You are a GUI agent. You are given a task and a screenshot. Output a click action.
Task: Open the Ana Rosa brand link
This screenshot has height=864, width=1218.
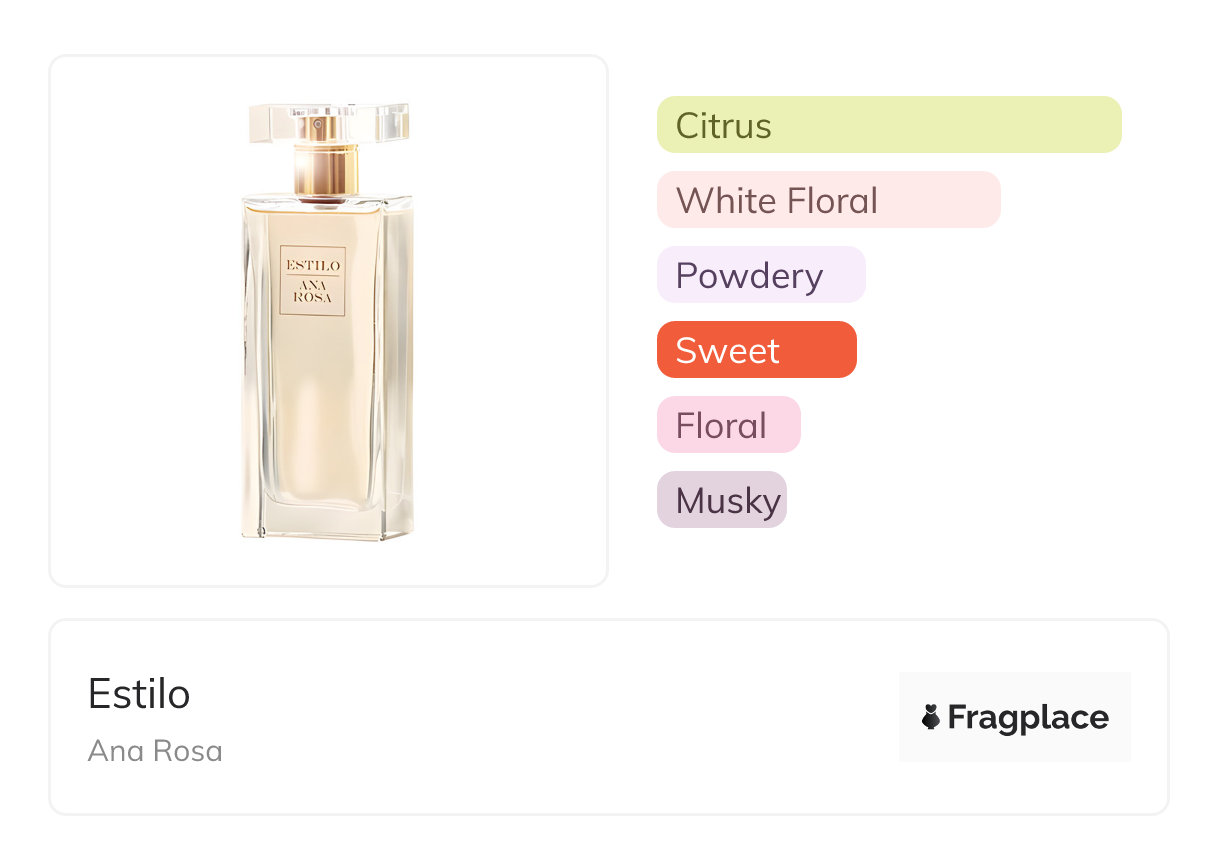[x=155, y=751]
